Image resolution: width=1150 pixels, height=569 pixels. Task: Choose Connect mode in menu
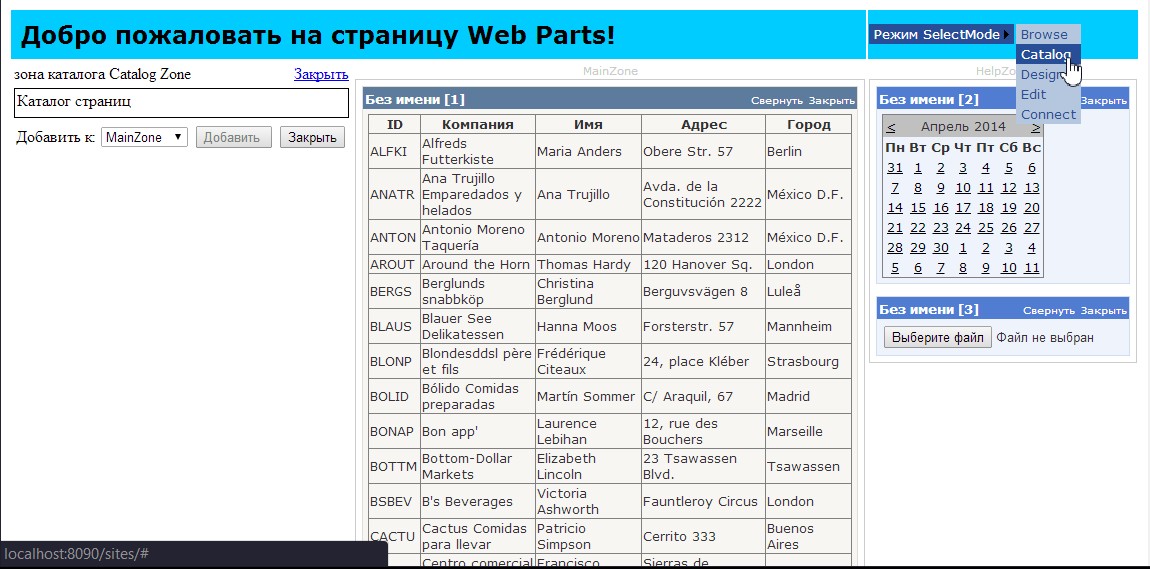point(1047,114)
